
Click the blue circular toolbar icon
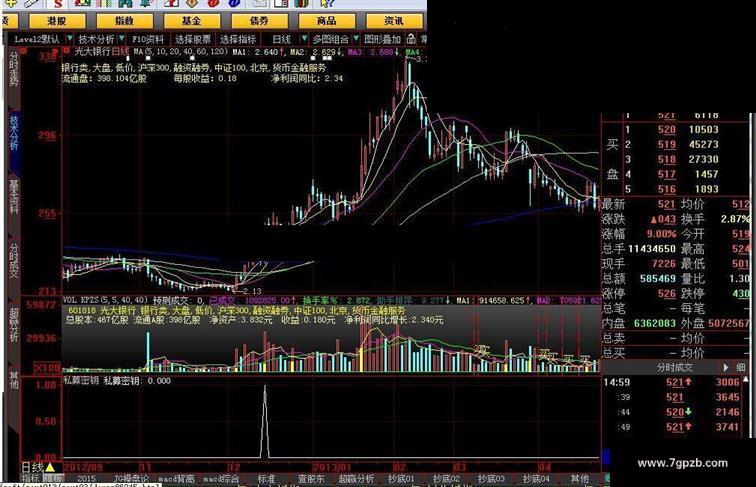234,4
